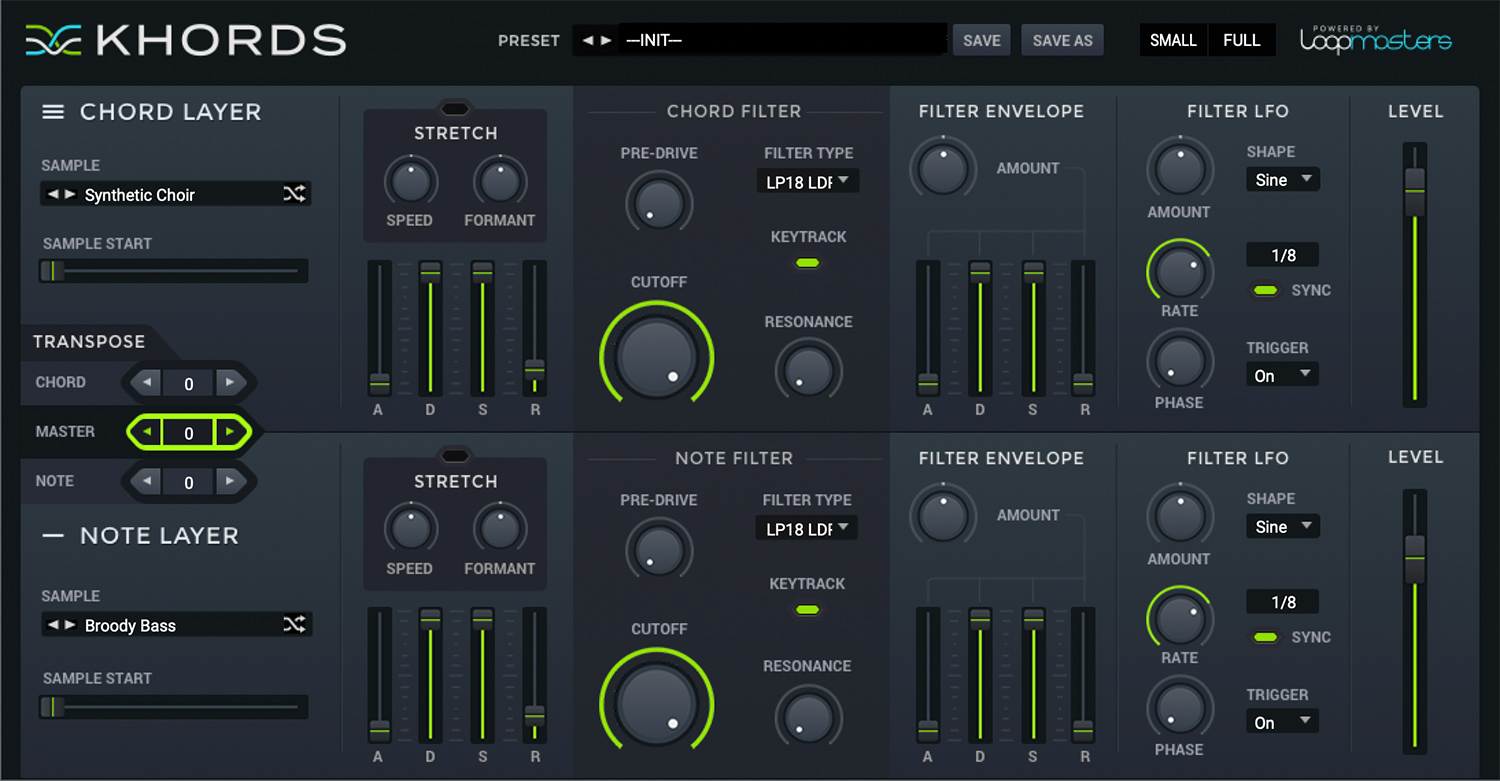Screen dimensions: 1500x781
Task: Save the current preset
Action: coord(981,40)
